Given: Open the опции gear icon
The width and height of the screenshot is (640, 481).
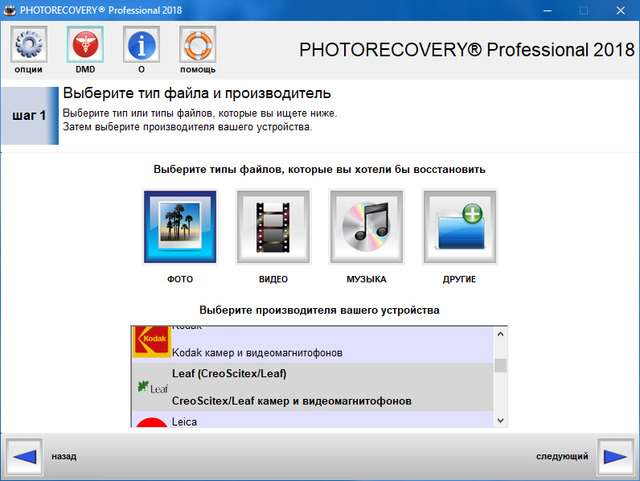Looking at the screenshot, I should [29, 44].
